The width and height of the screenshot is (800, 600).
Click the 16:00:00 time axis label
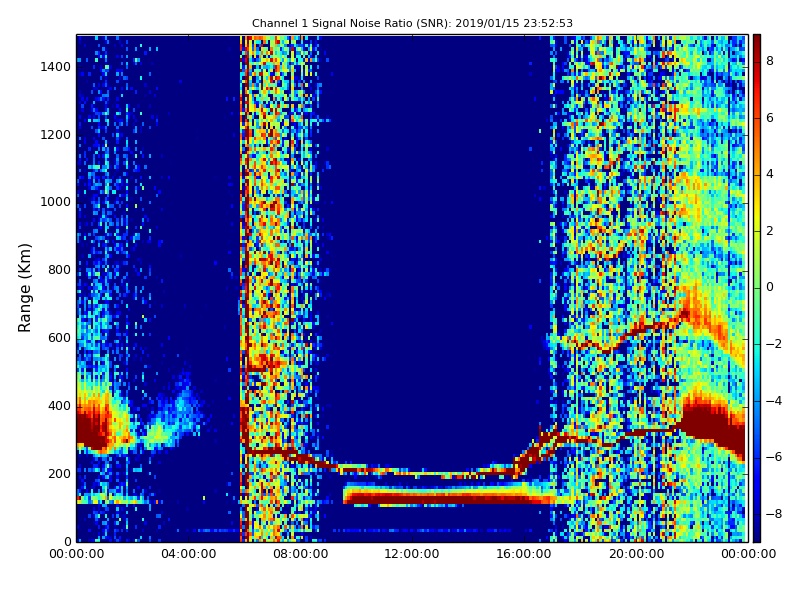pyautogui.click(x=524, y=554)
